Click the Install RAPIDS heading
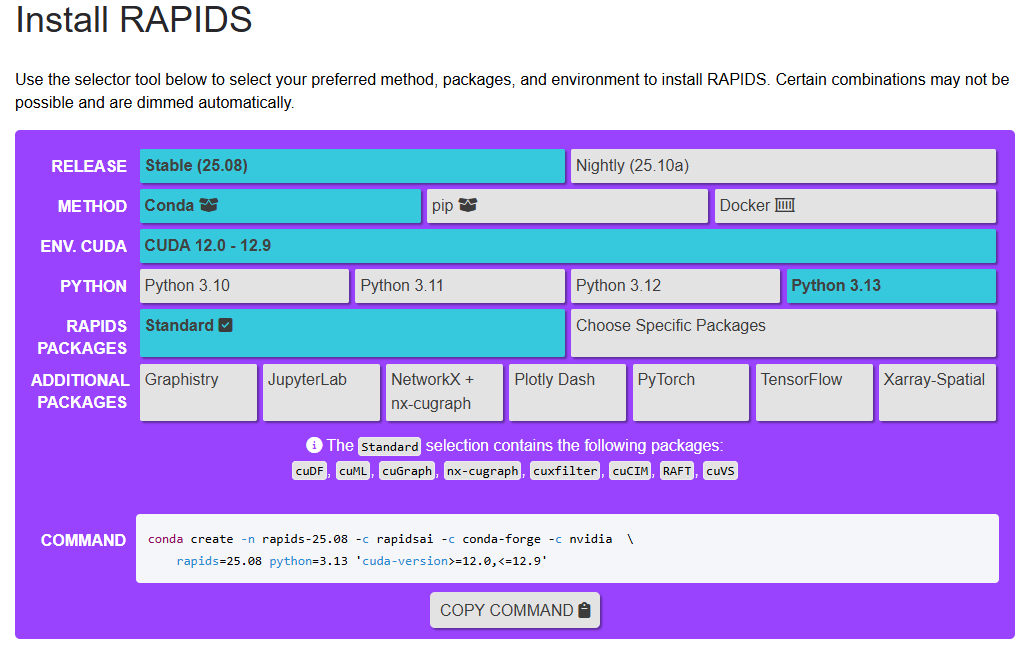1036x654 pixels. (133, 19)
